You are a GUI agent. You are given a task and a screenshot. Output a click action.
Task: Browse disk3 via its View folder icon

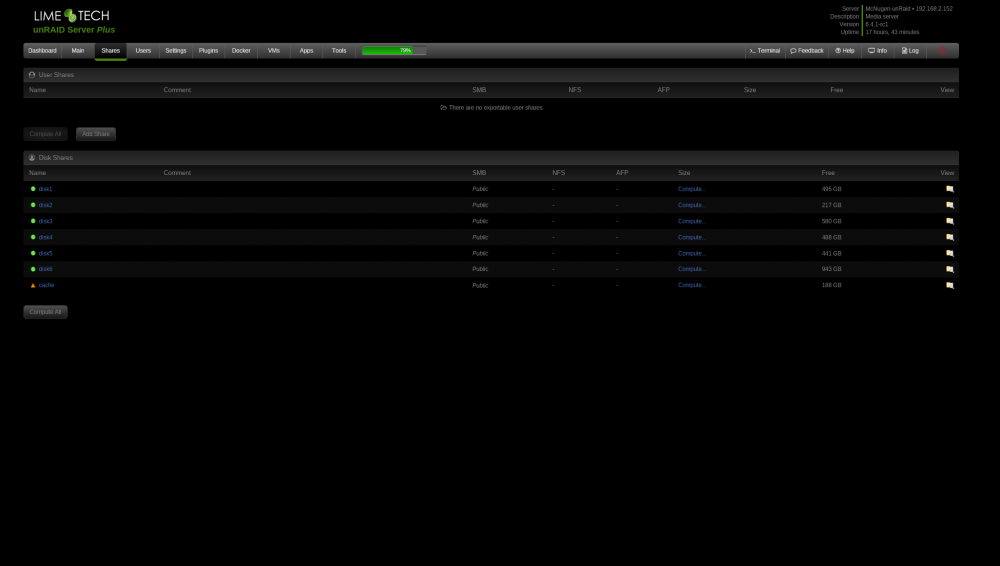[x=950, y=221]
